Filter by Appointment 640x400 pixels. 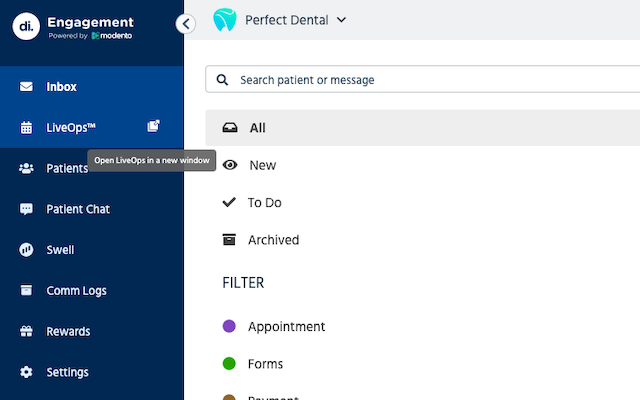[287, 327]
